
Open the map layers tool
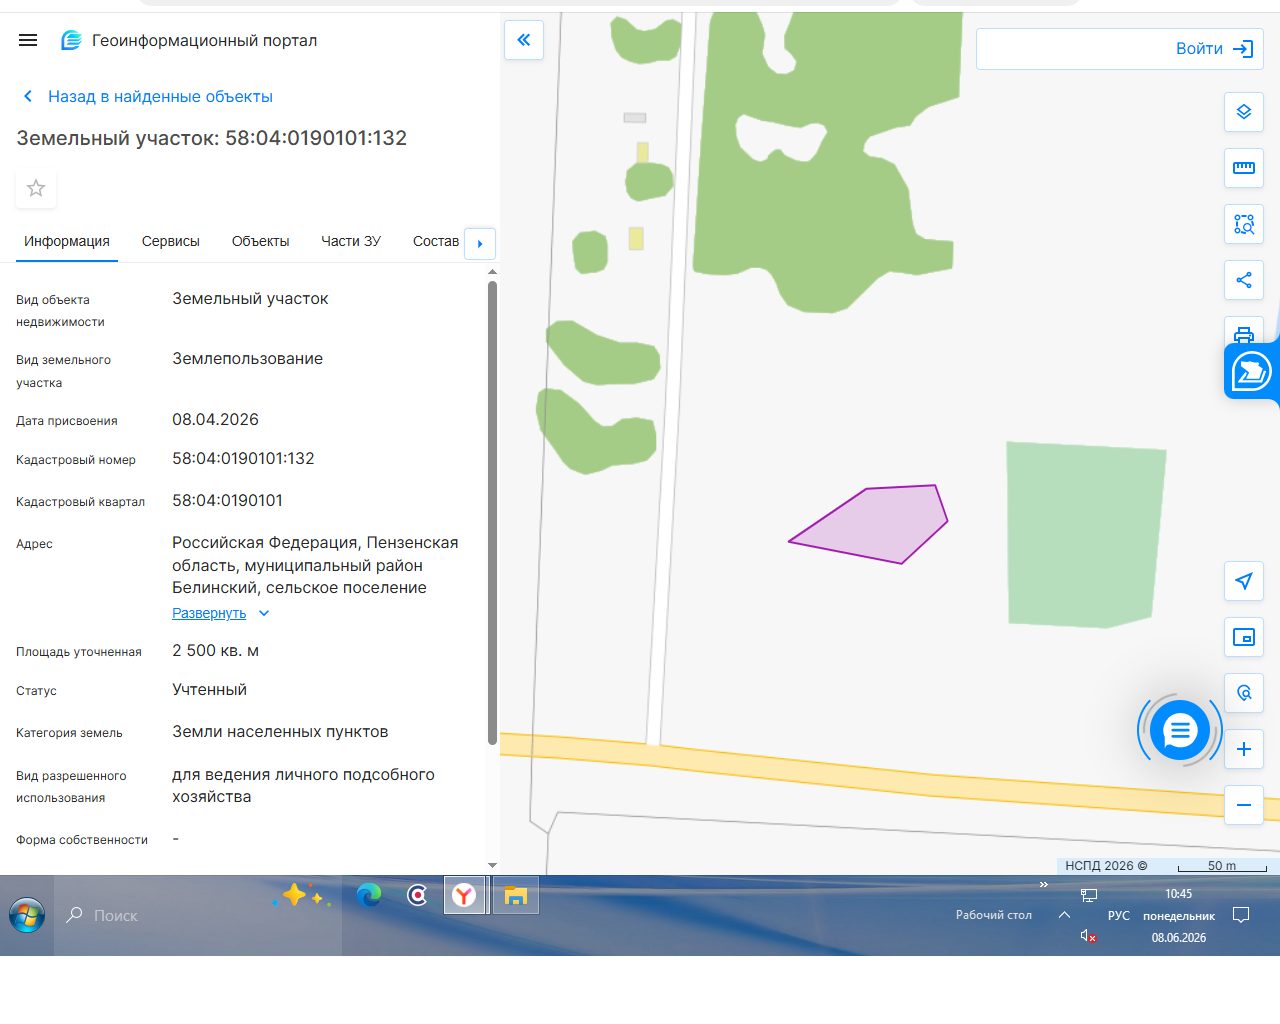1244,112
